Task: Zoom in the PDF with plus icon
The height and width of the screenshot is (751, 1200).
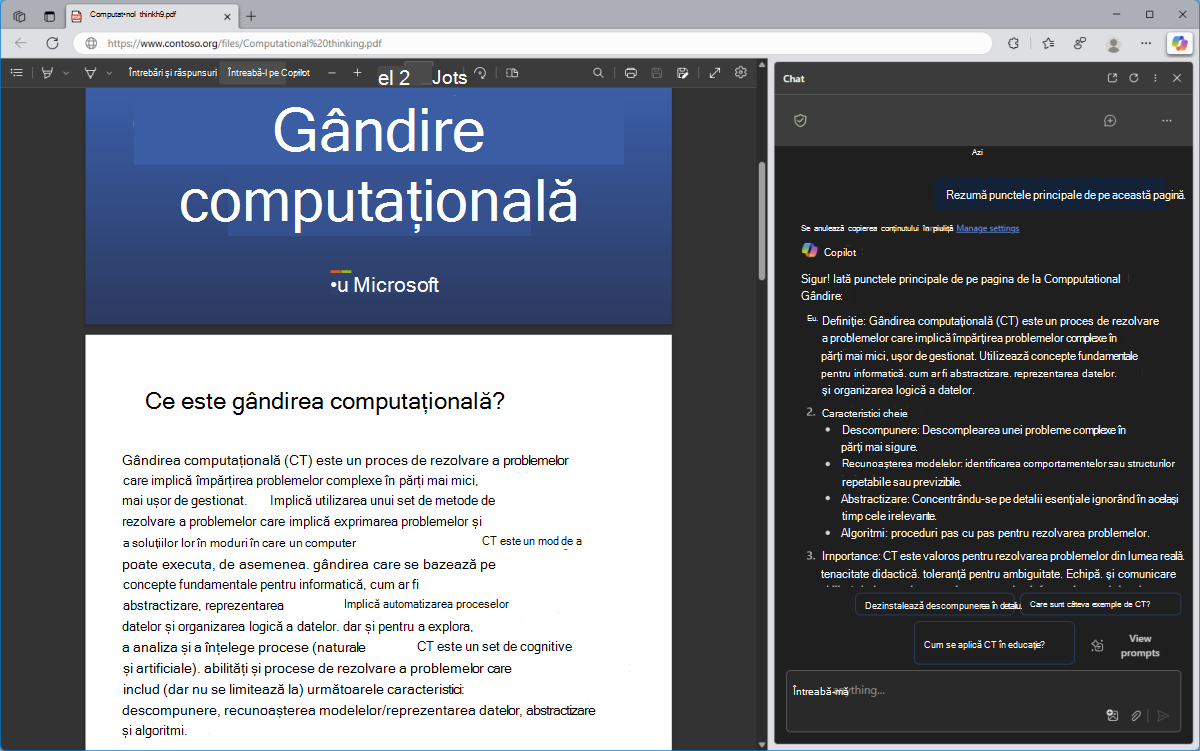Action: coord(358,73)
